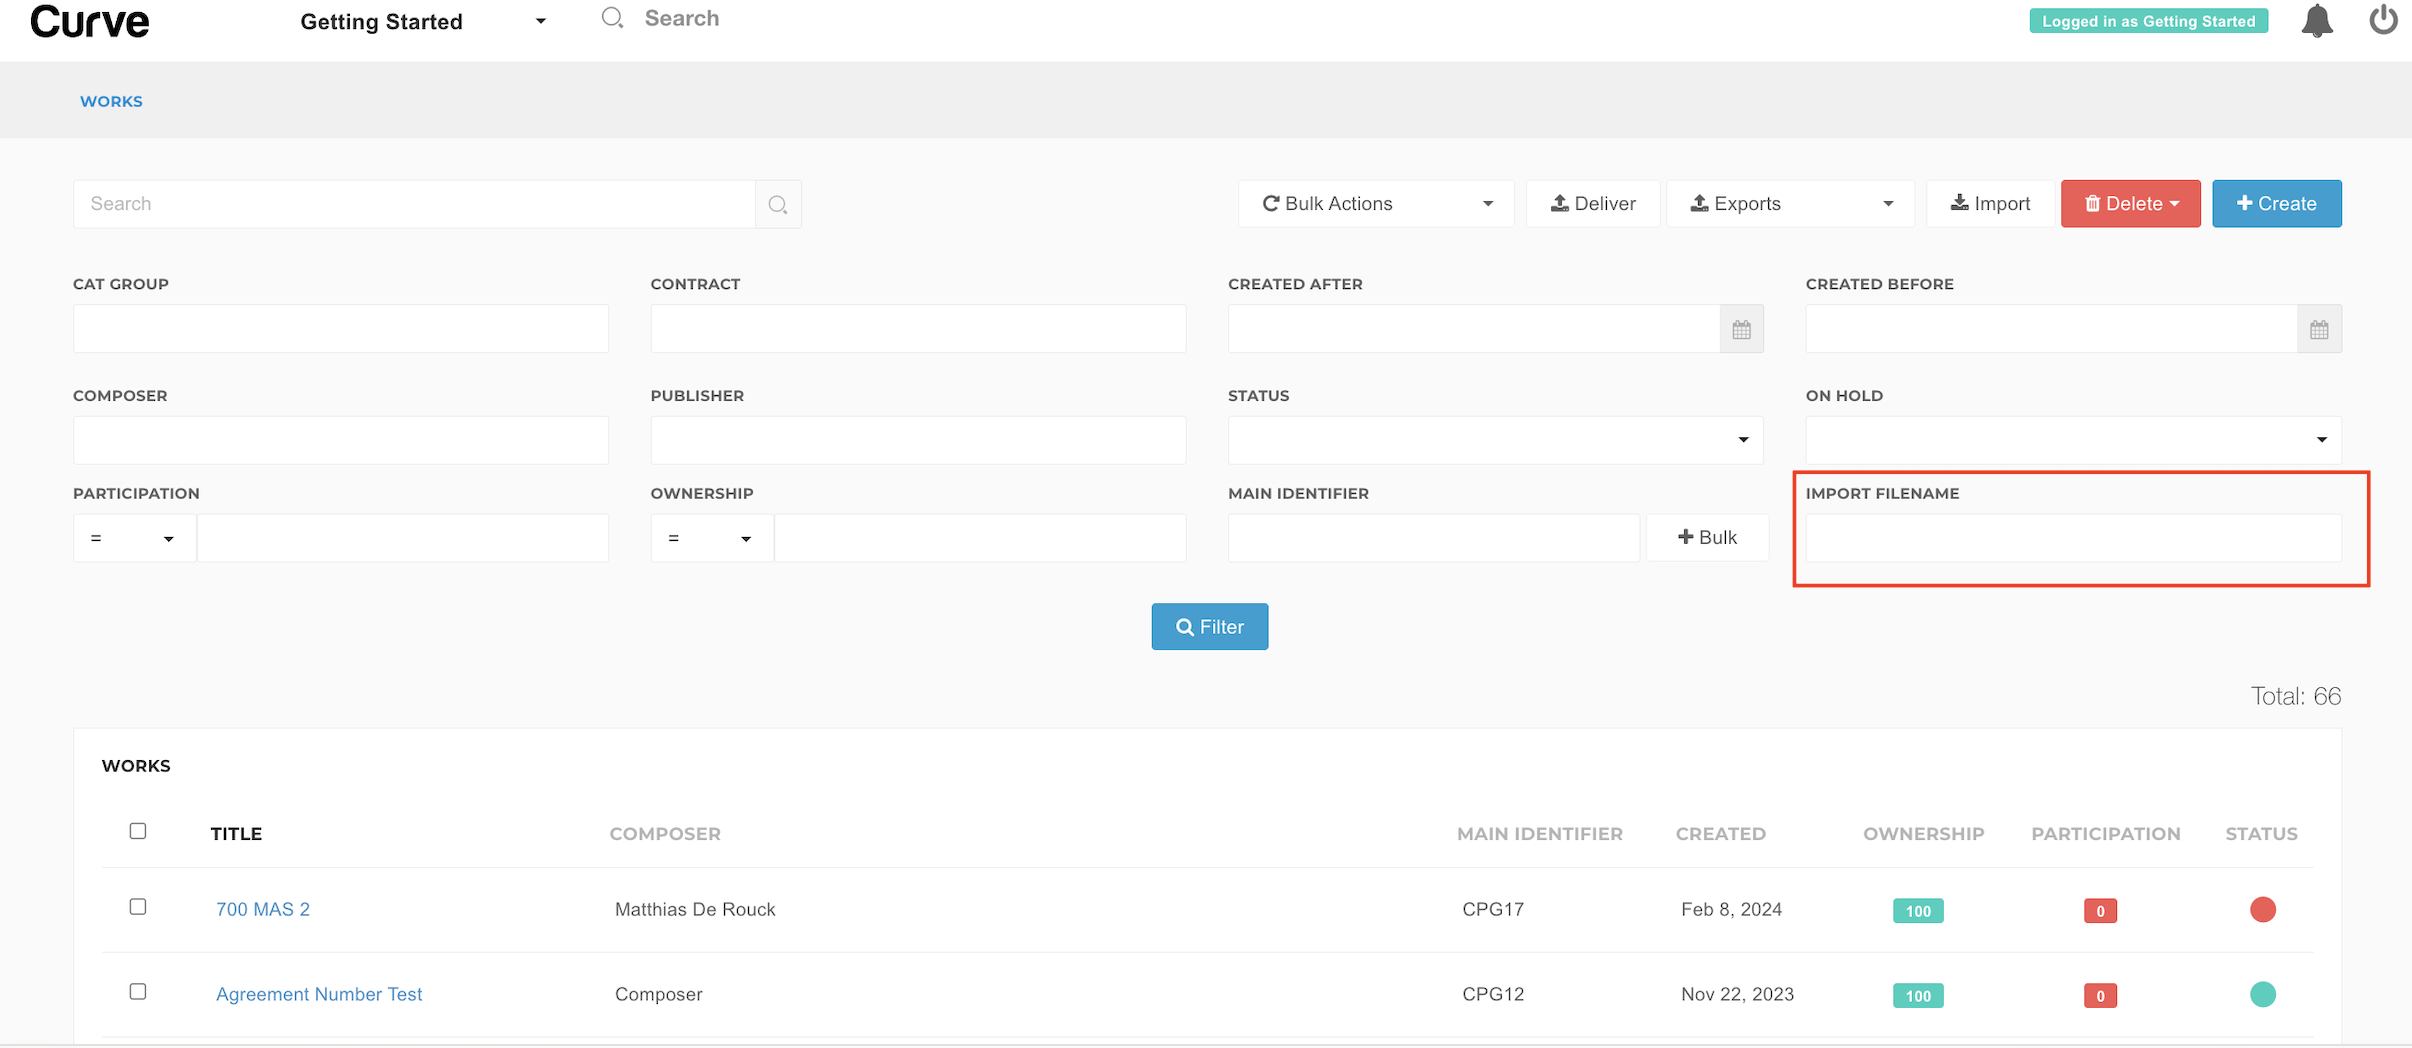2412x1048 pixels.
Task: Focus the top bar Search field
Action: click(681, 18)
